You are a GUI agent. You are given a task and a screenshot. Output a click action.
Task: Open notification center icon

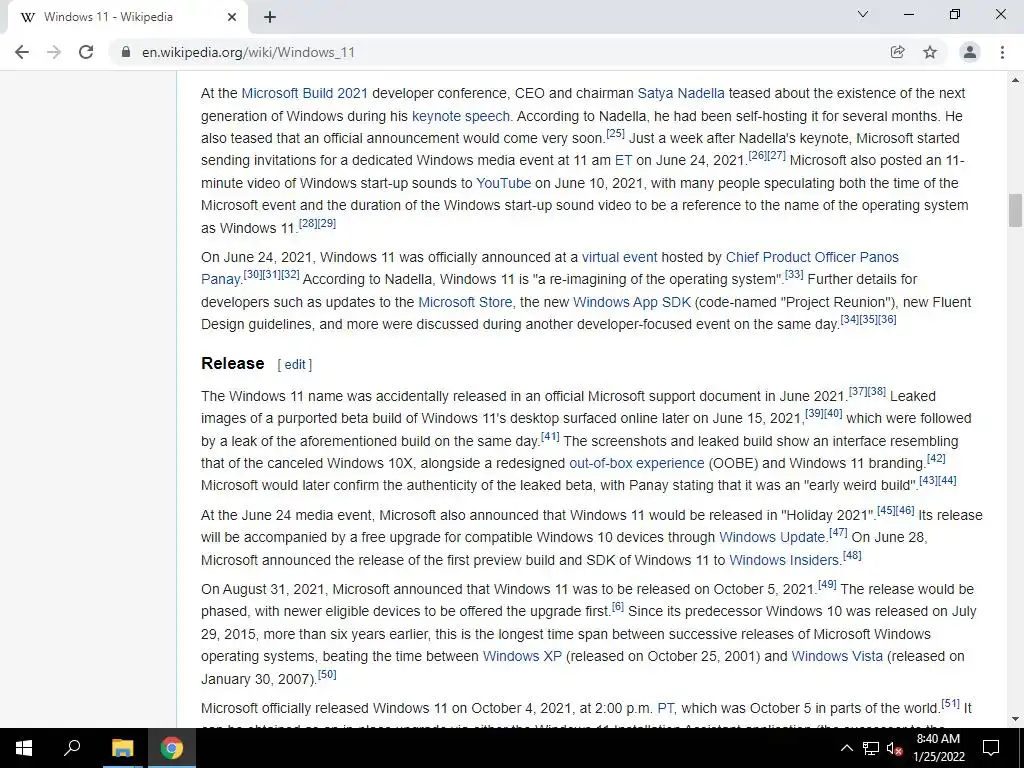[991, 748]
